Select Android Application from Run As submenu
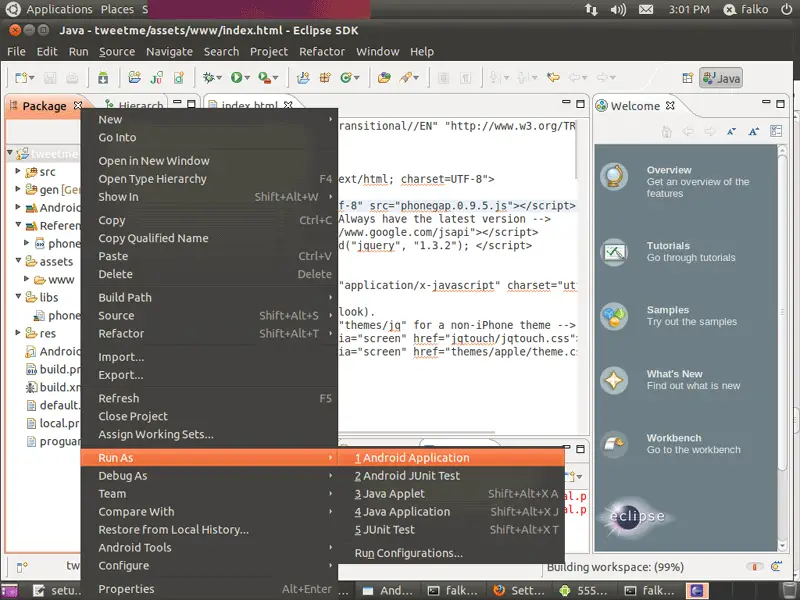 pyautogui.click(x=451, y=458)
